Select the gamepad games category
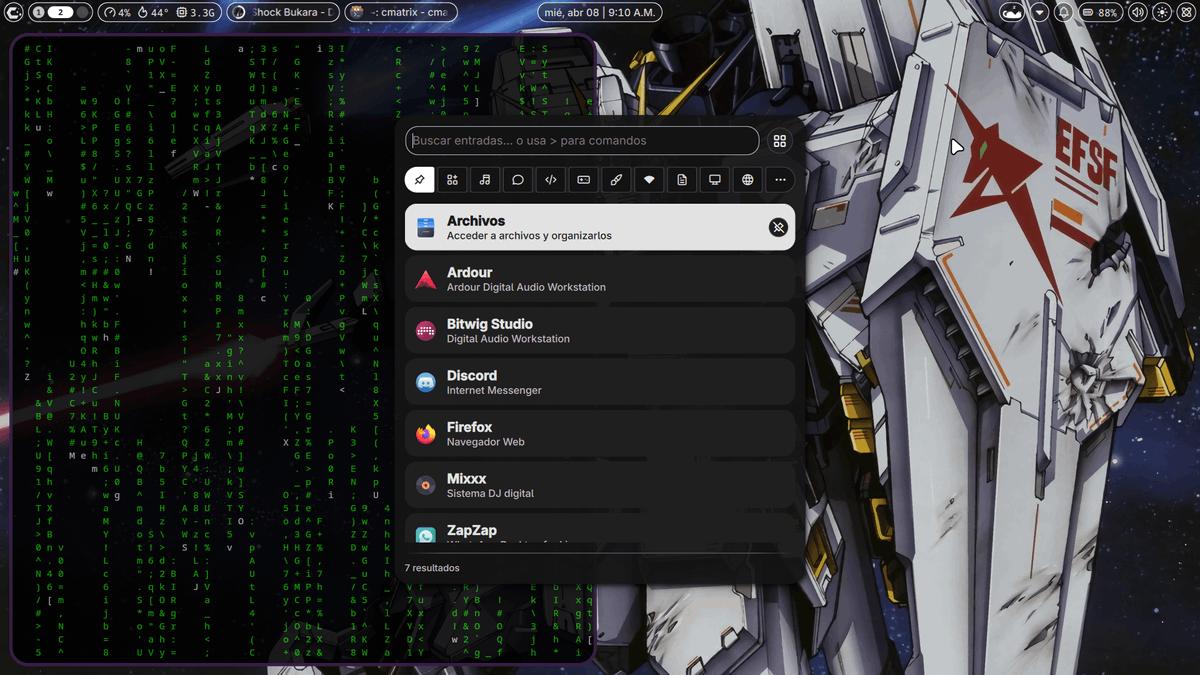Viewport: 1200px width, 675px height. 583,180
